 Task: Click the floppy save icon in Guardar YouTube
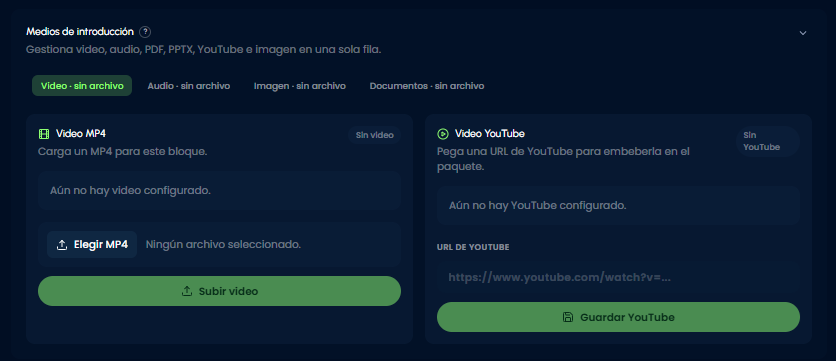point(568,317)
